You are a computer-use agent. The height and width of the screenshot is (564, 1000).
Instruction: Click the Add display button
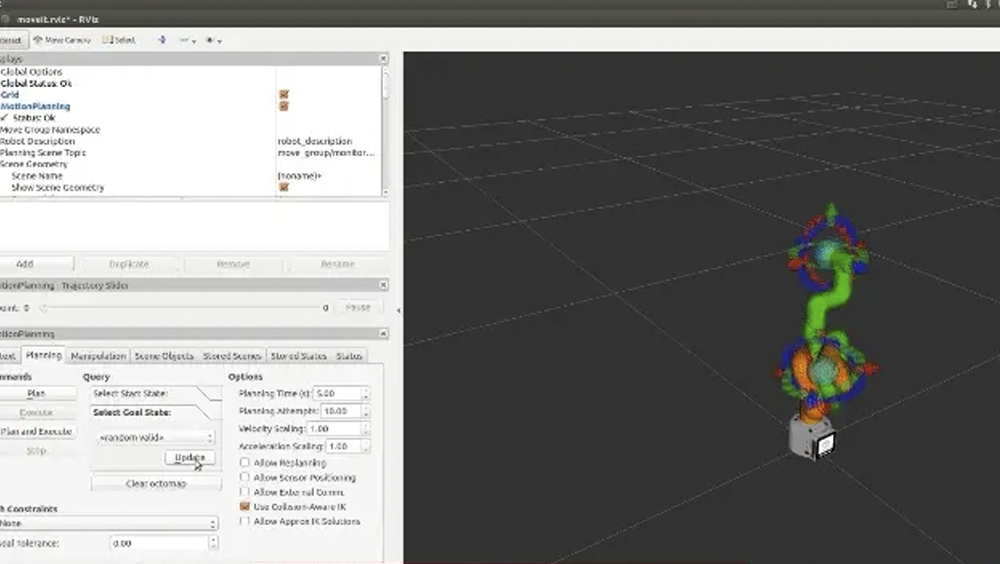(x=36, y=263)
